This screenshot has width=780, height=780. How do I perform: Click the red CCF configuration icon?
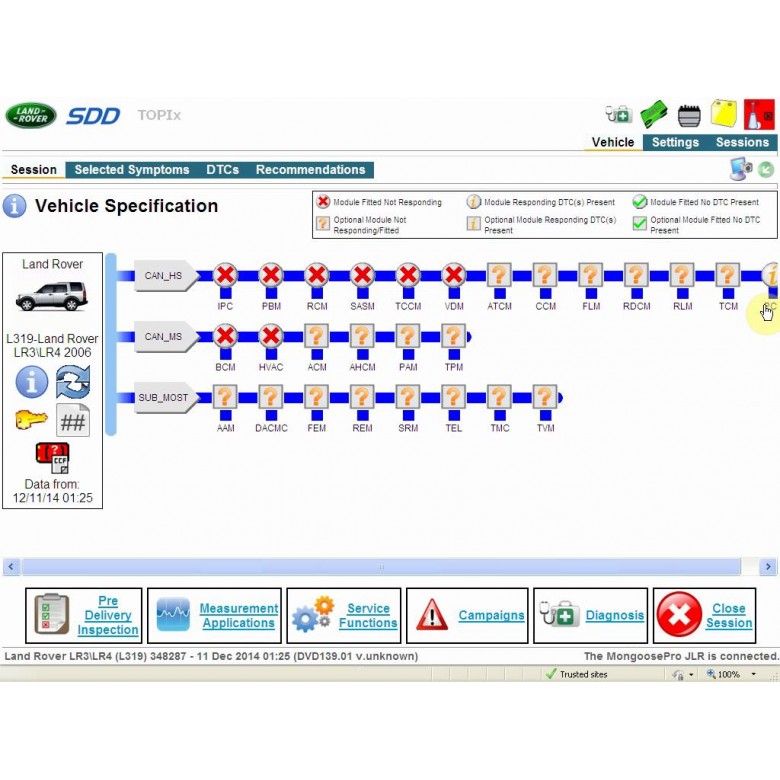(53, 458)
